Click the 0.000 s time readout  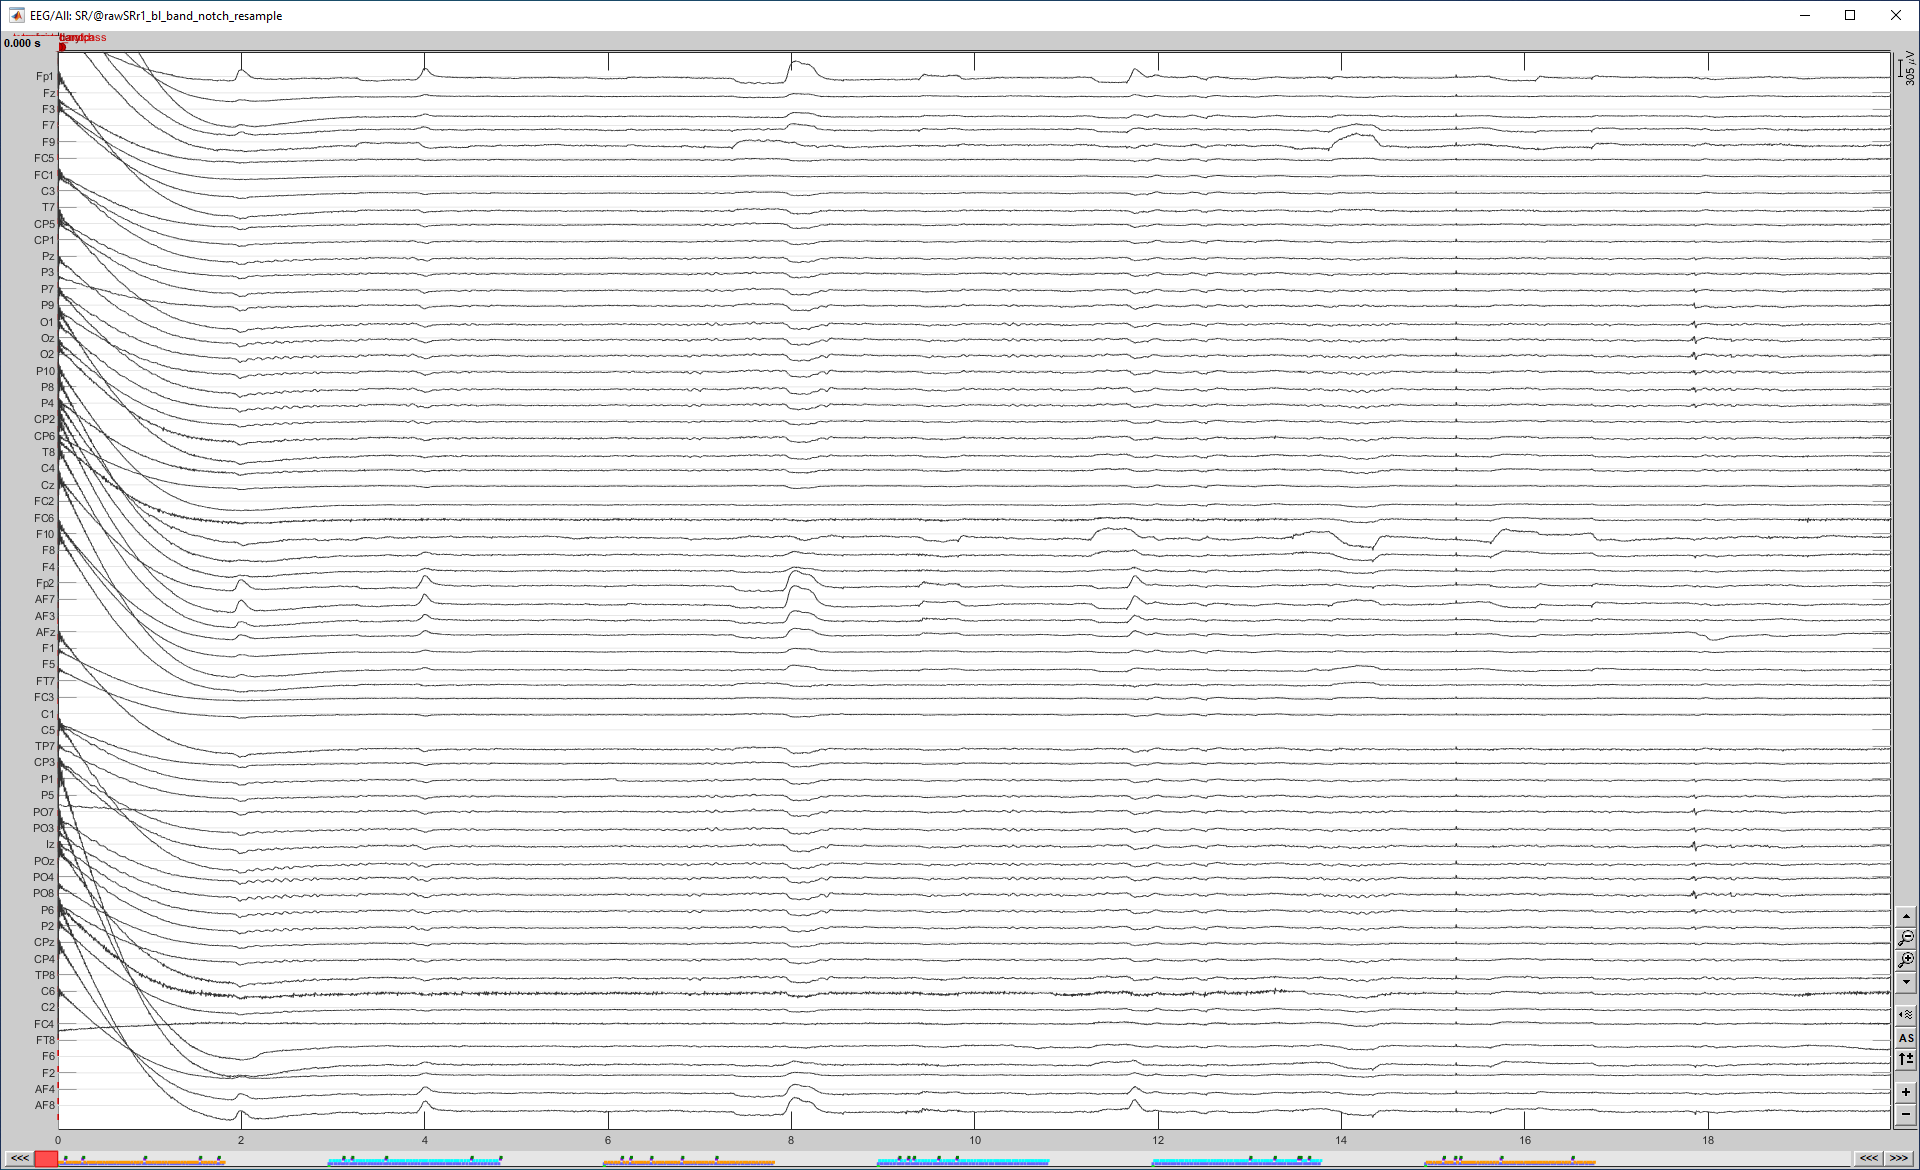click(22, 43)
